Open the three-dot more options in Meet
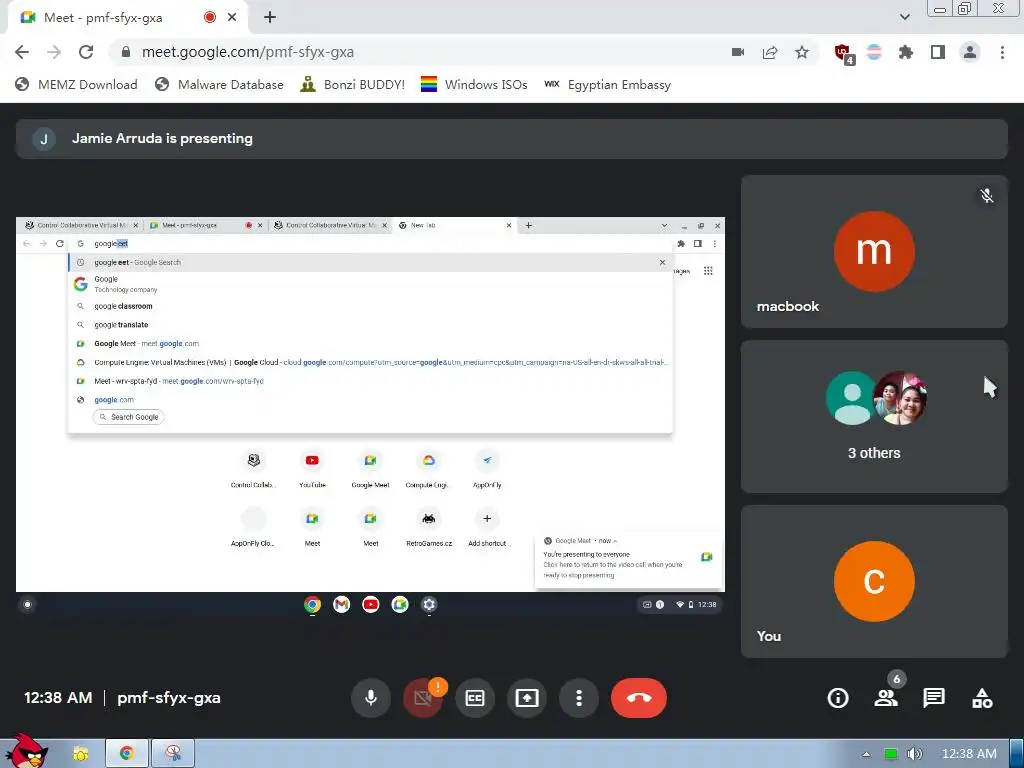 point(579,698)
